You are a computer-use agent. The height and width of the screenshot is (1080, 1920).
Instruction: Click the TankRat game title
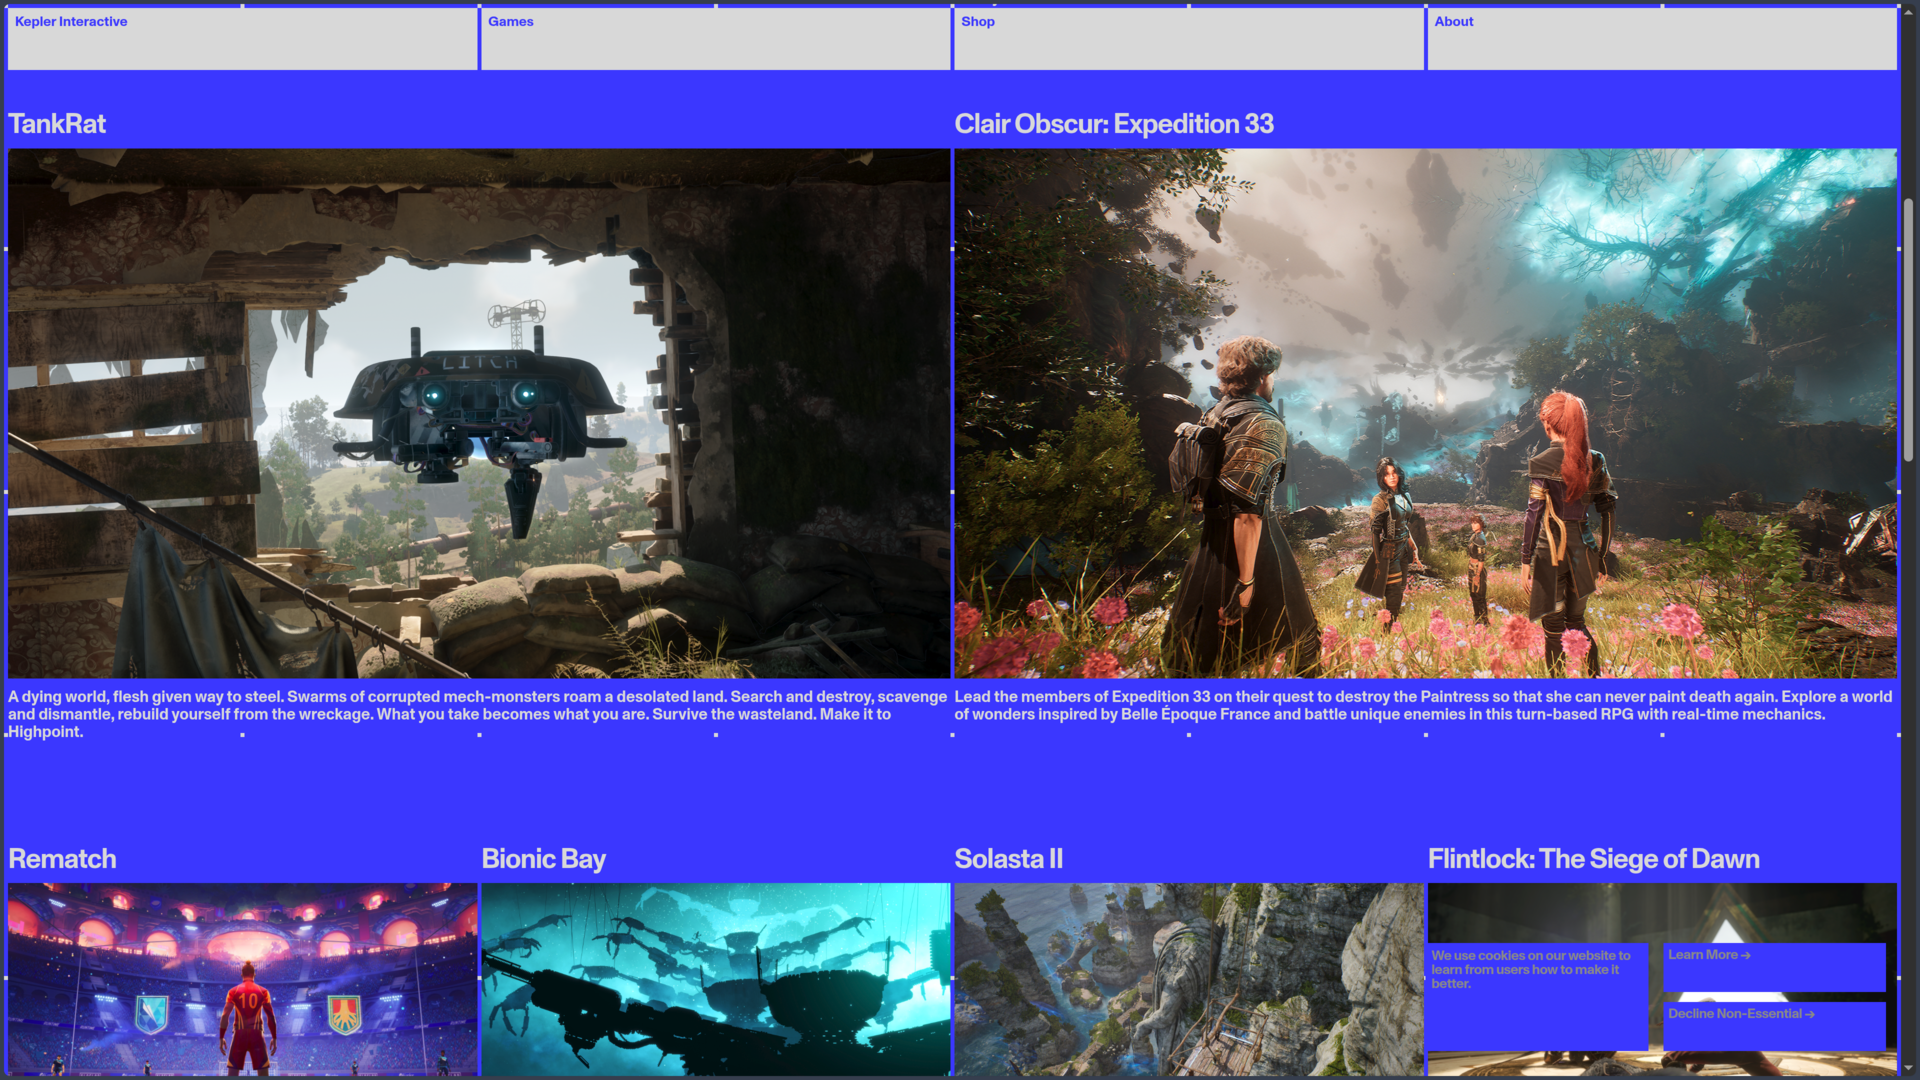pos(57,124)
